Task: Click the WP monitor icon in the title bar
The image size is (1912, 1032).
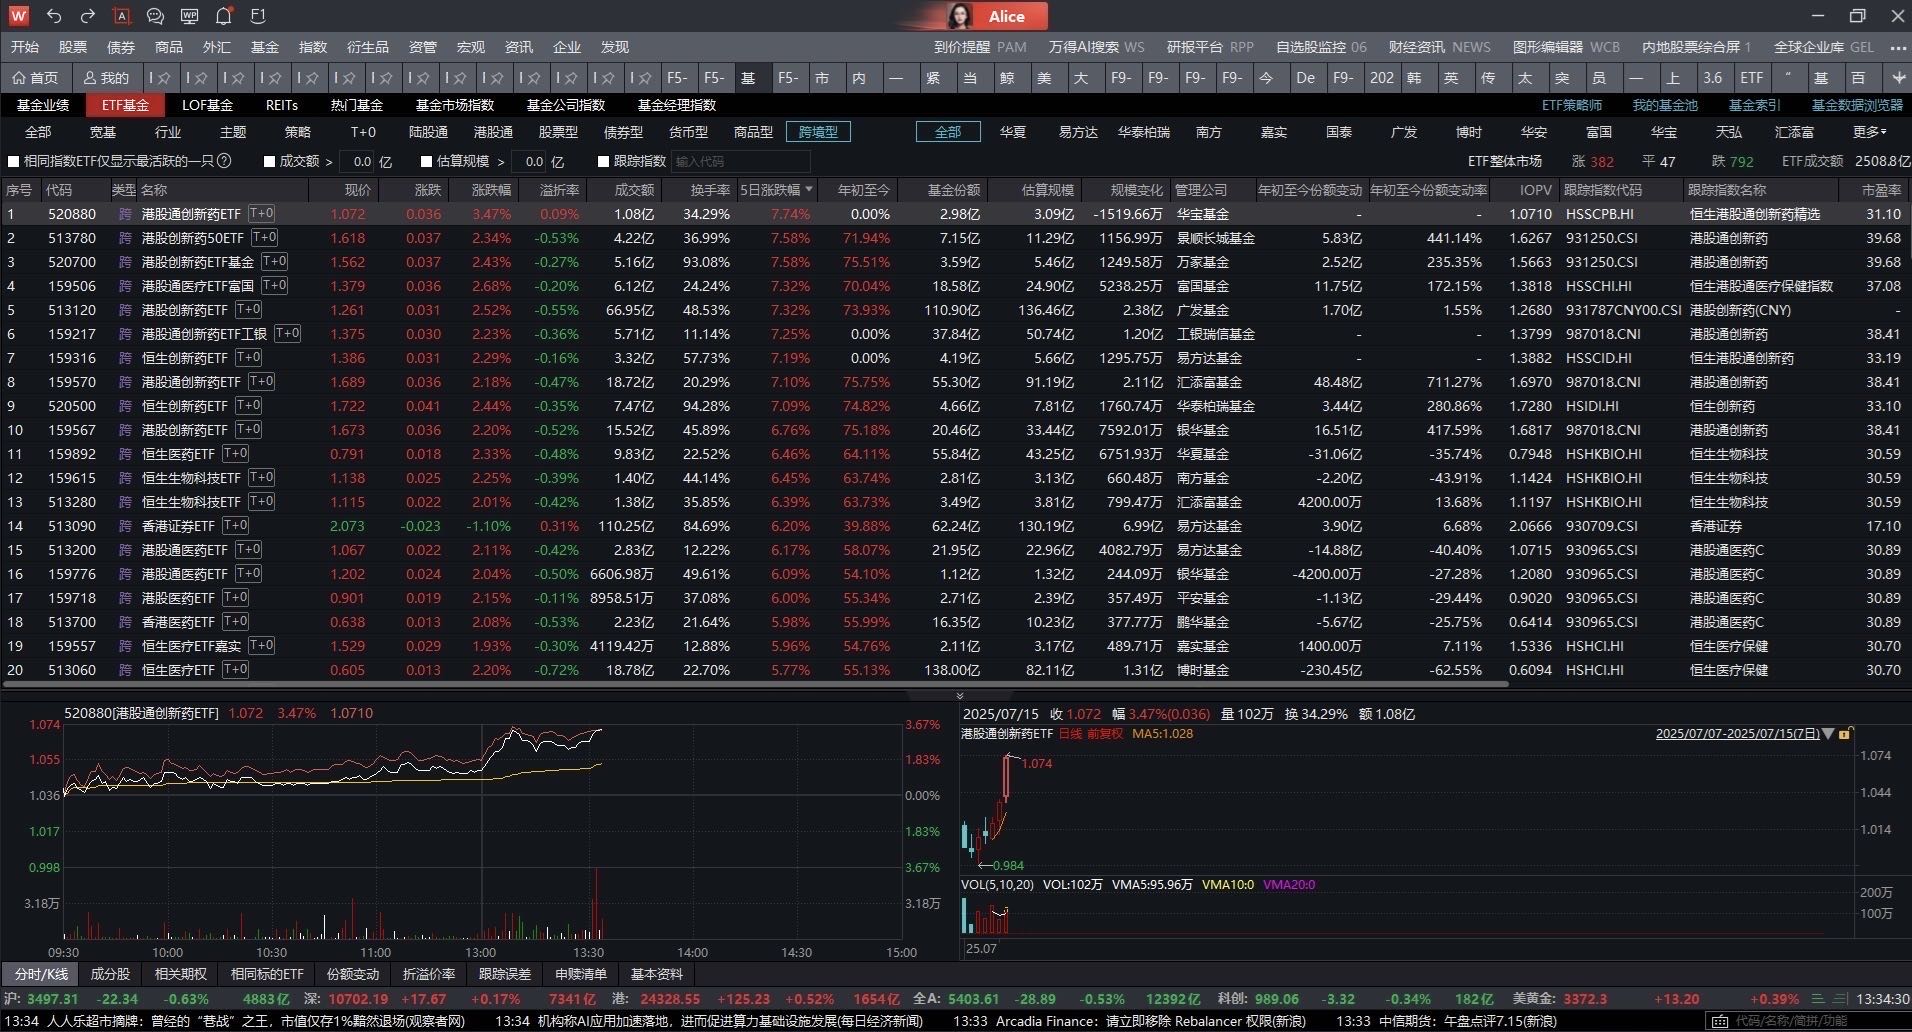Action: click(x=189, y=15)
